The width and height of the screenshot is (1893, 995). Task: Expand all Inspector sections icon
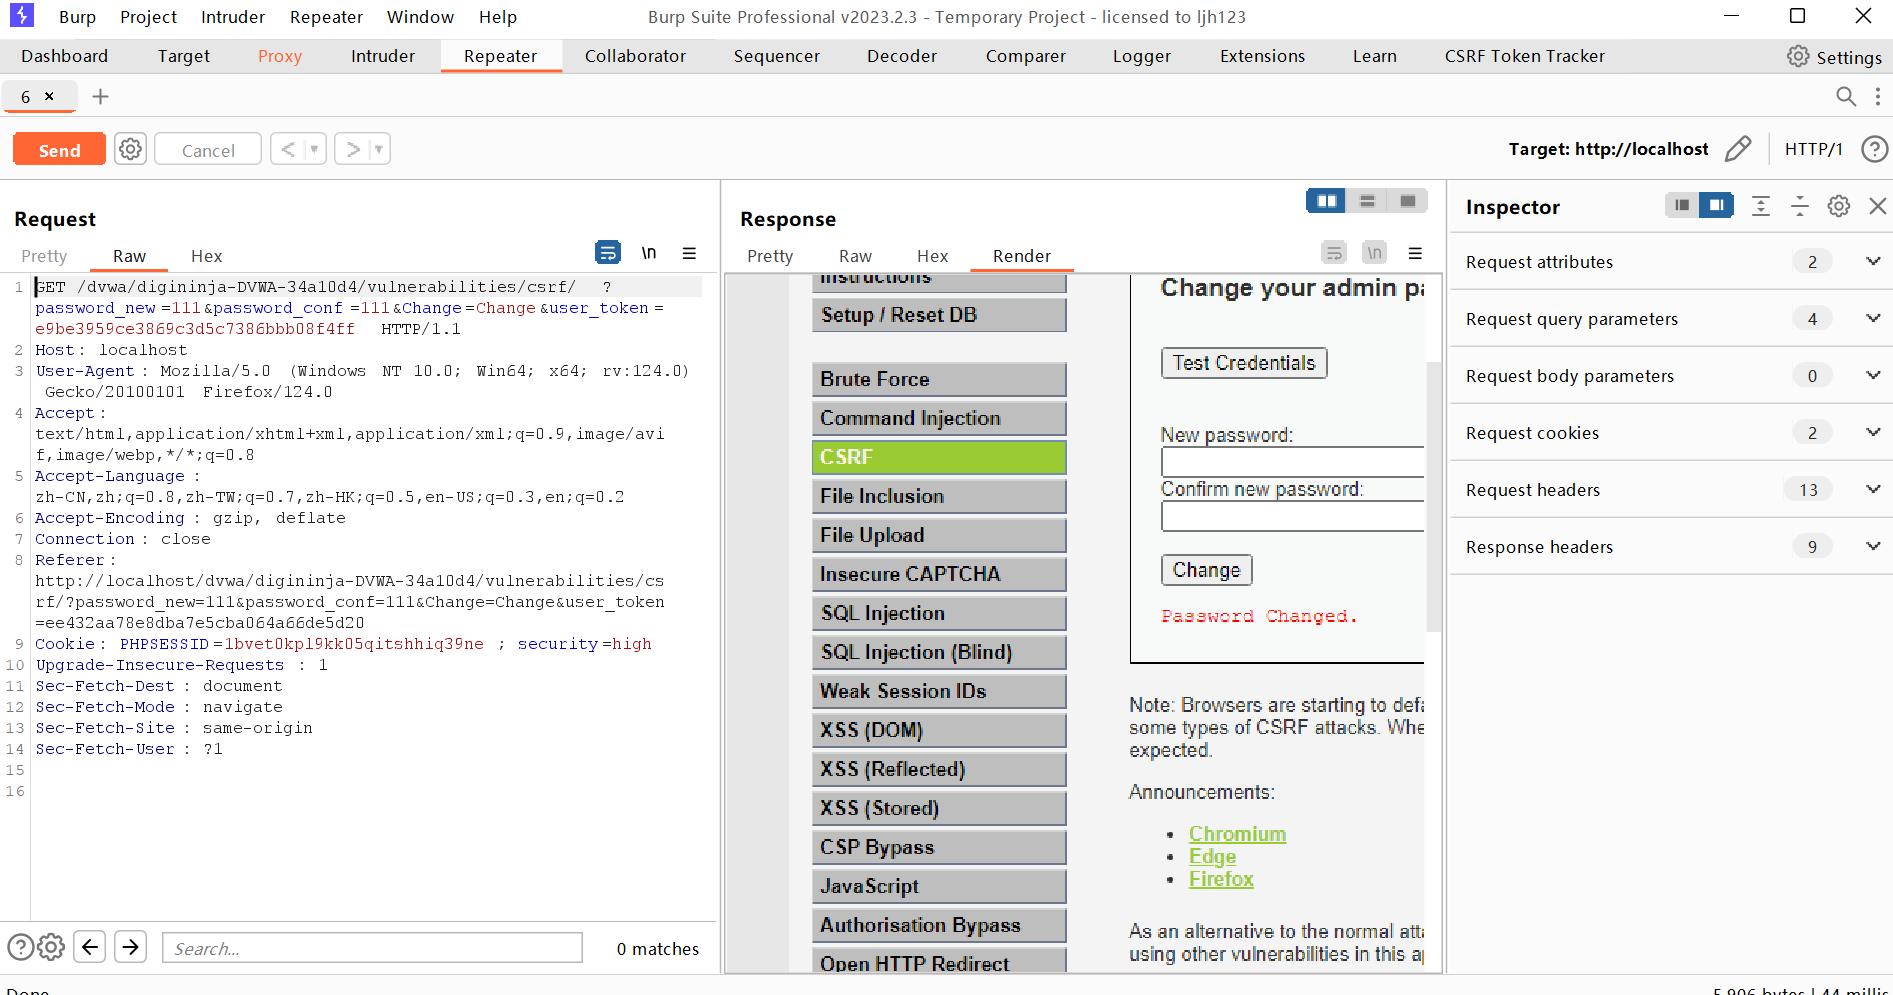click(1761, 205)
